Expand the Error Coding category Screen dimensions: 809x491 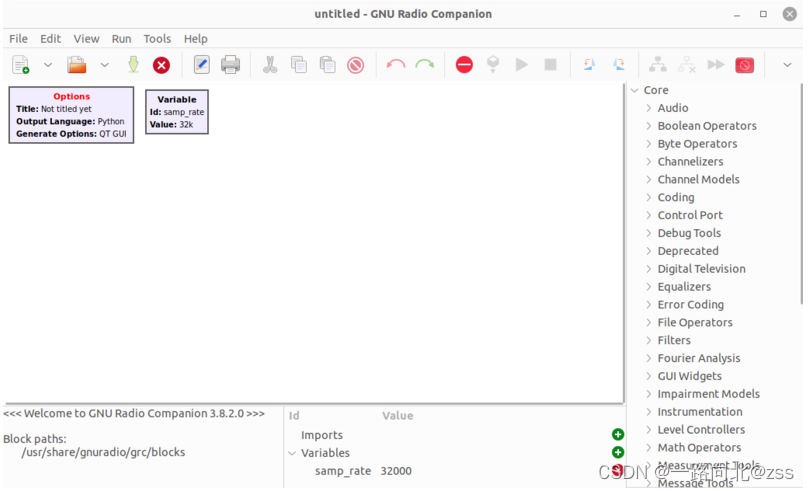click(x=649, y=305)
